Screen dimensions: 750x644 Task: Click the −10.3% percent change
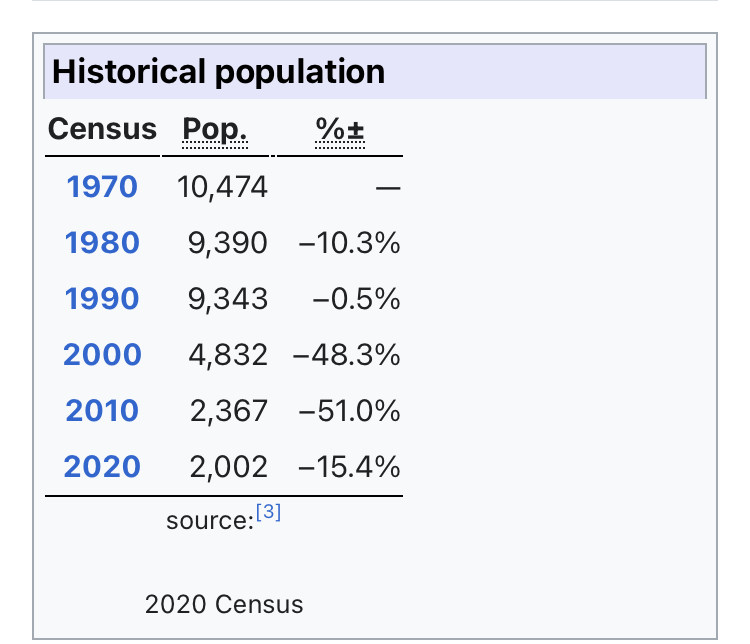tap(349, 243)
